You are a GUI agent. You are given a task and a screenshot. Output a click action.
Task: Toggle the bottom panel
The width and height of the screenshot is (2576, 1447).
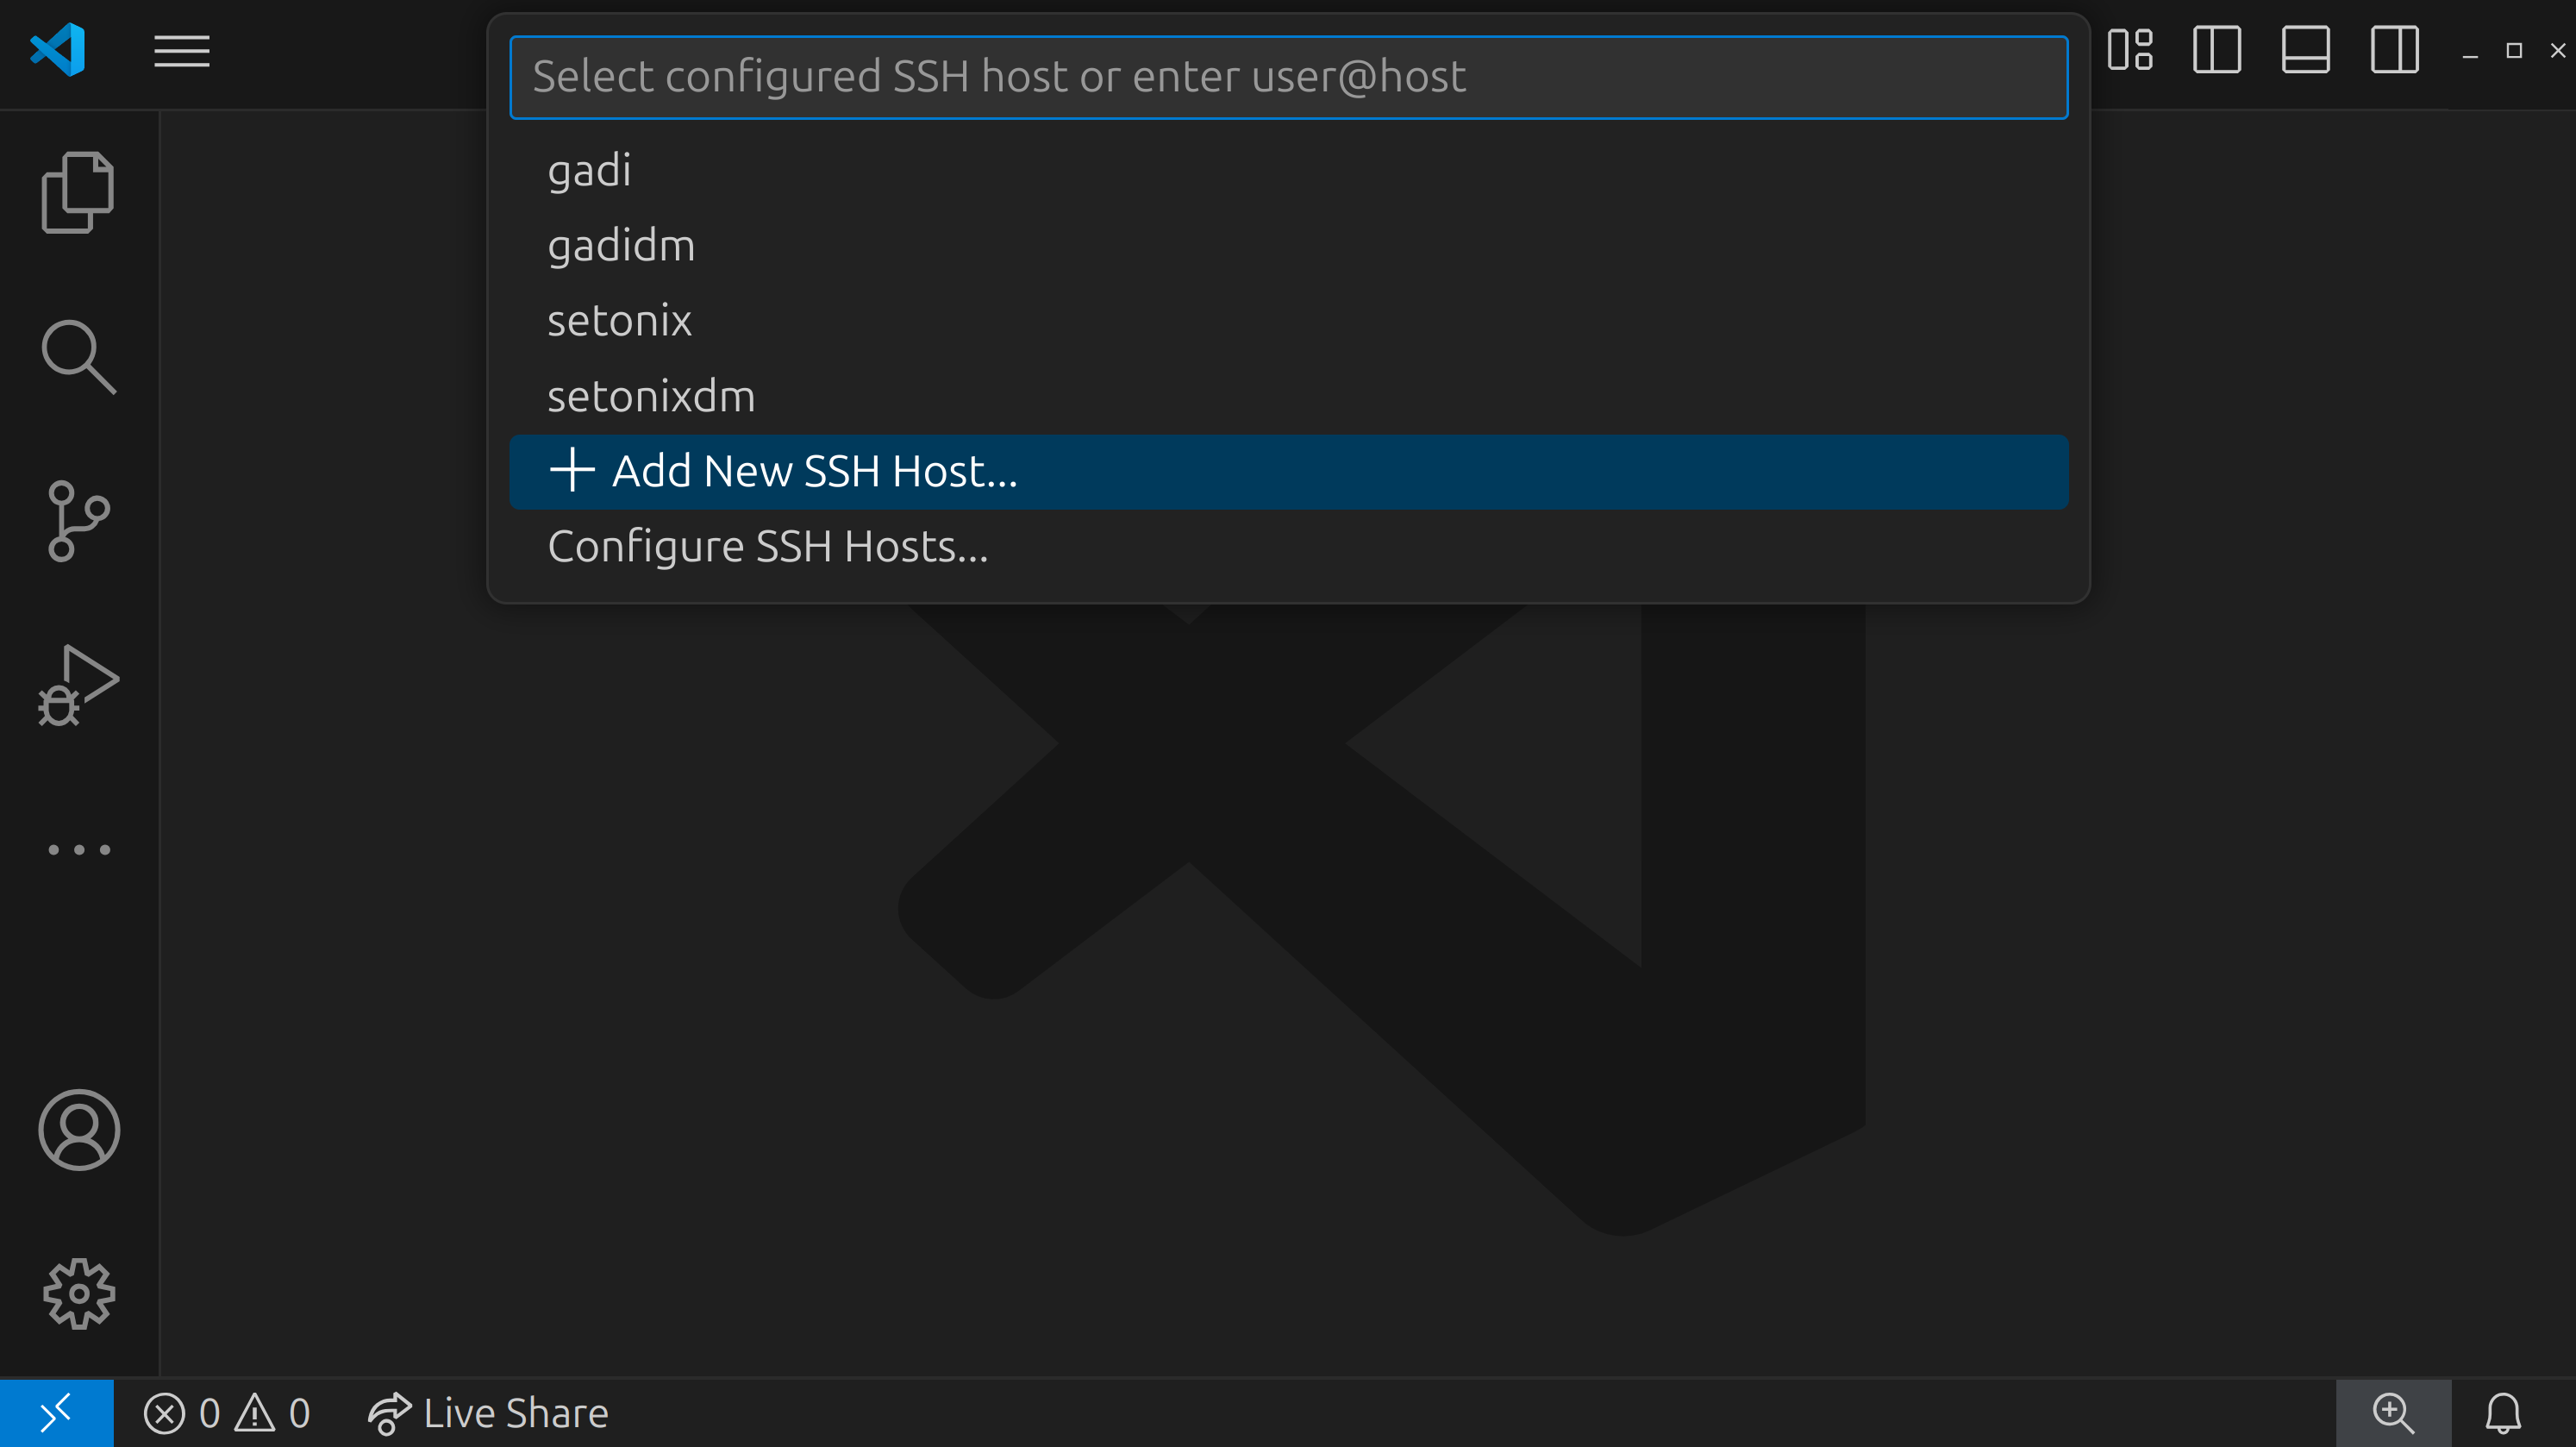tap(2305, 50)
